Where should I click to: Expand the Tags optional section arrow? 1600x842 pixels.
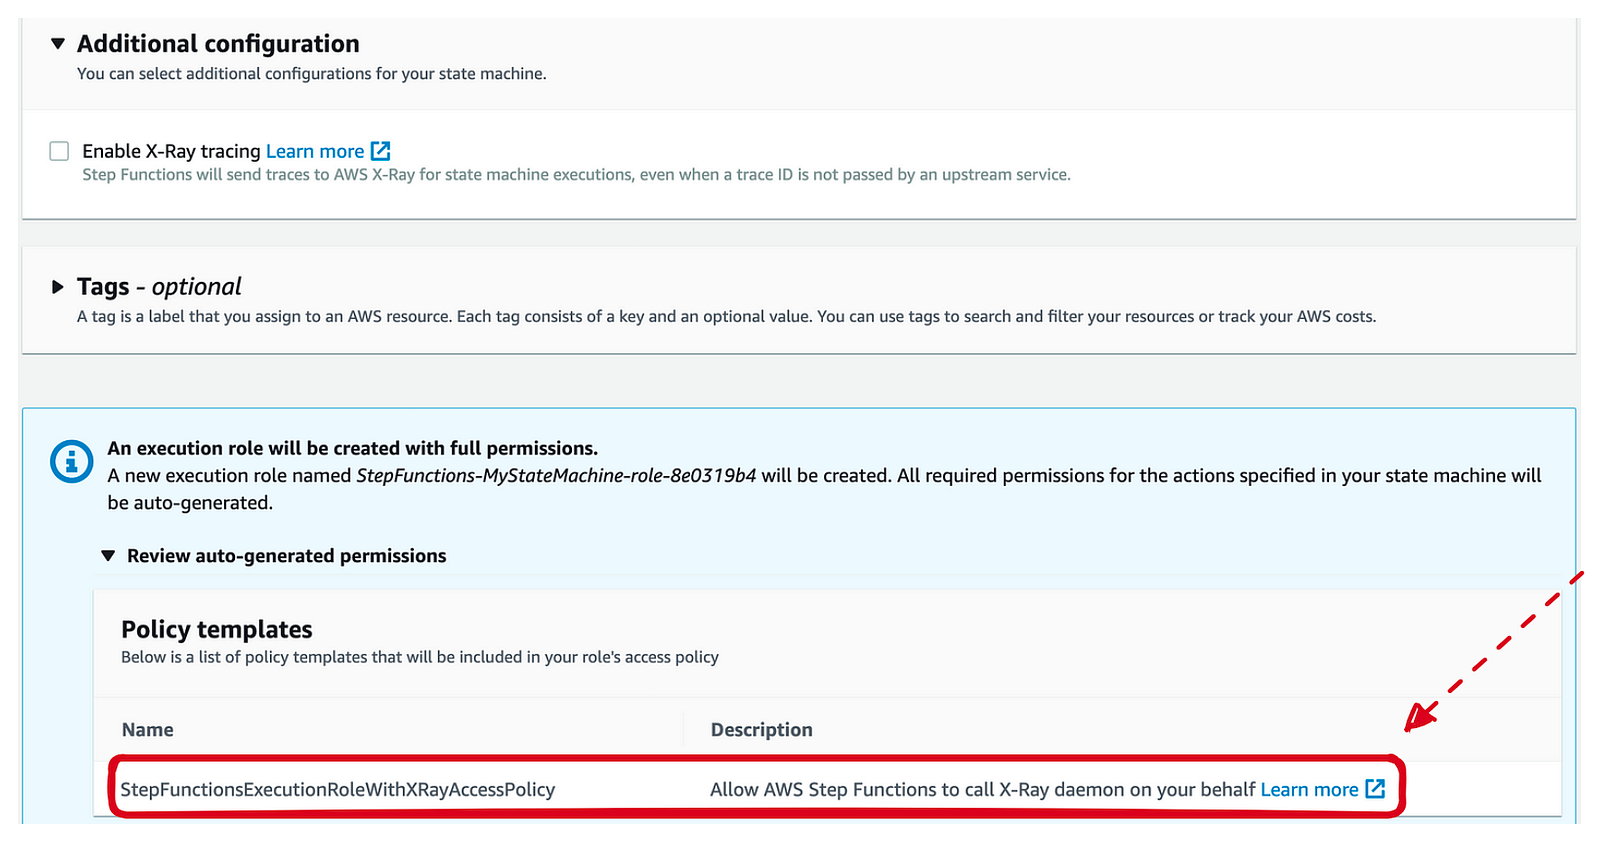click(x=58, y=287)
